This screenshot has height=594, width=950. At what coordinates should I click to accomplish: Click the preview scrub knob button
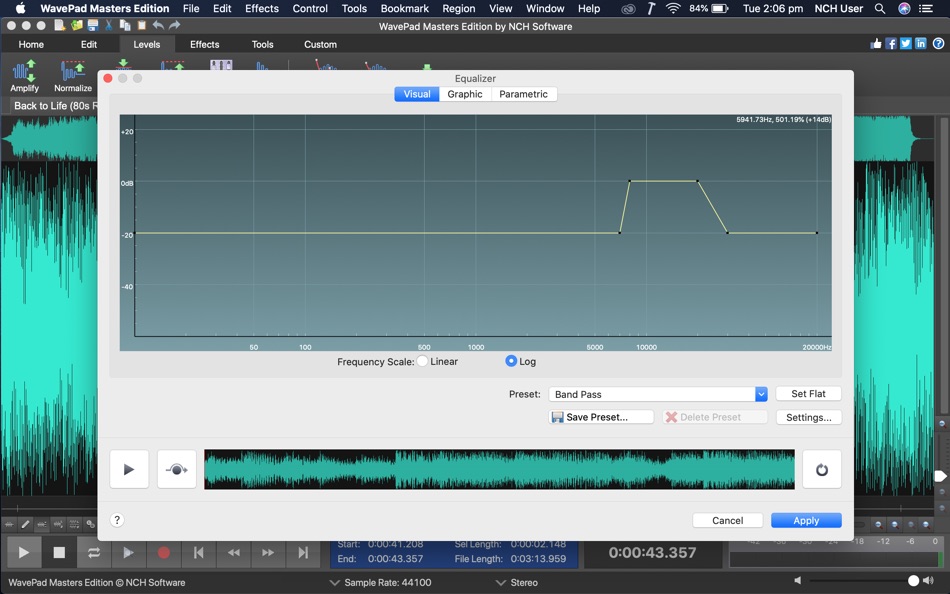tap(176, 469)
